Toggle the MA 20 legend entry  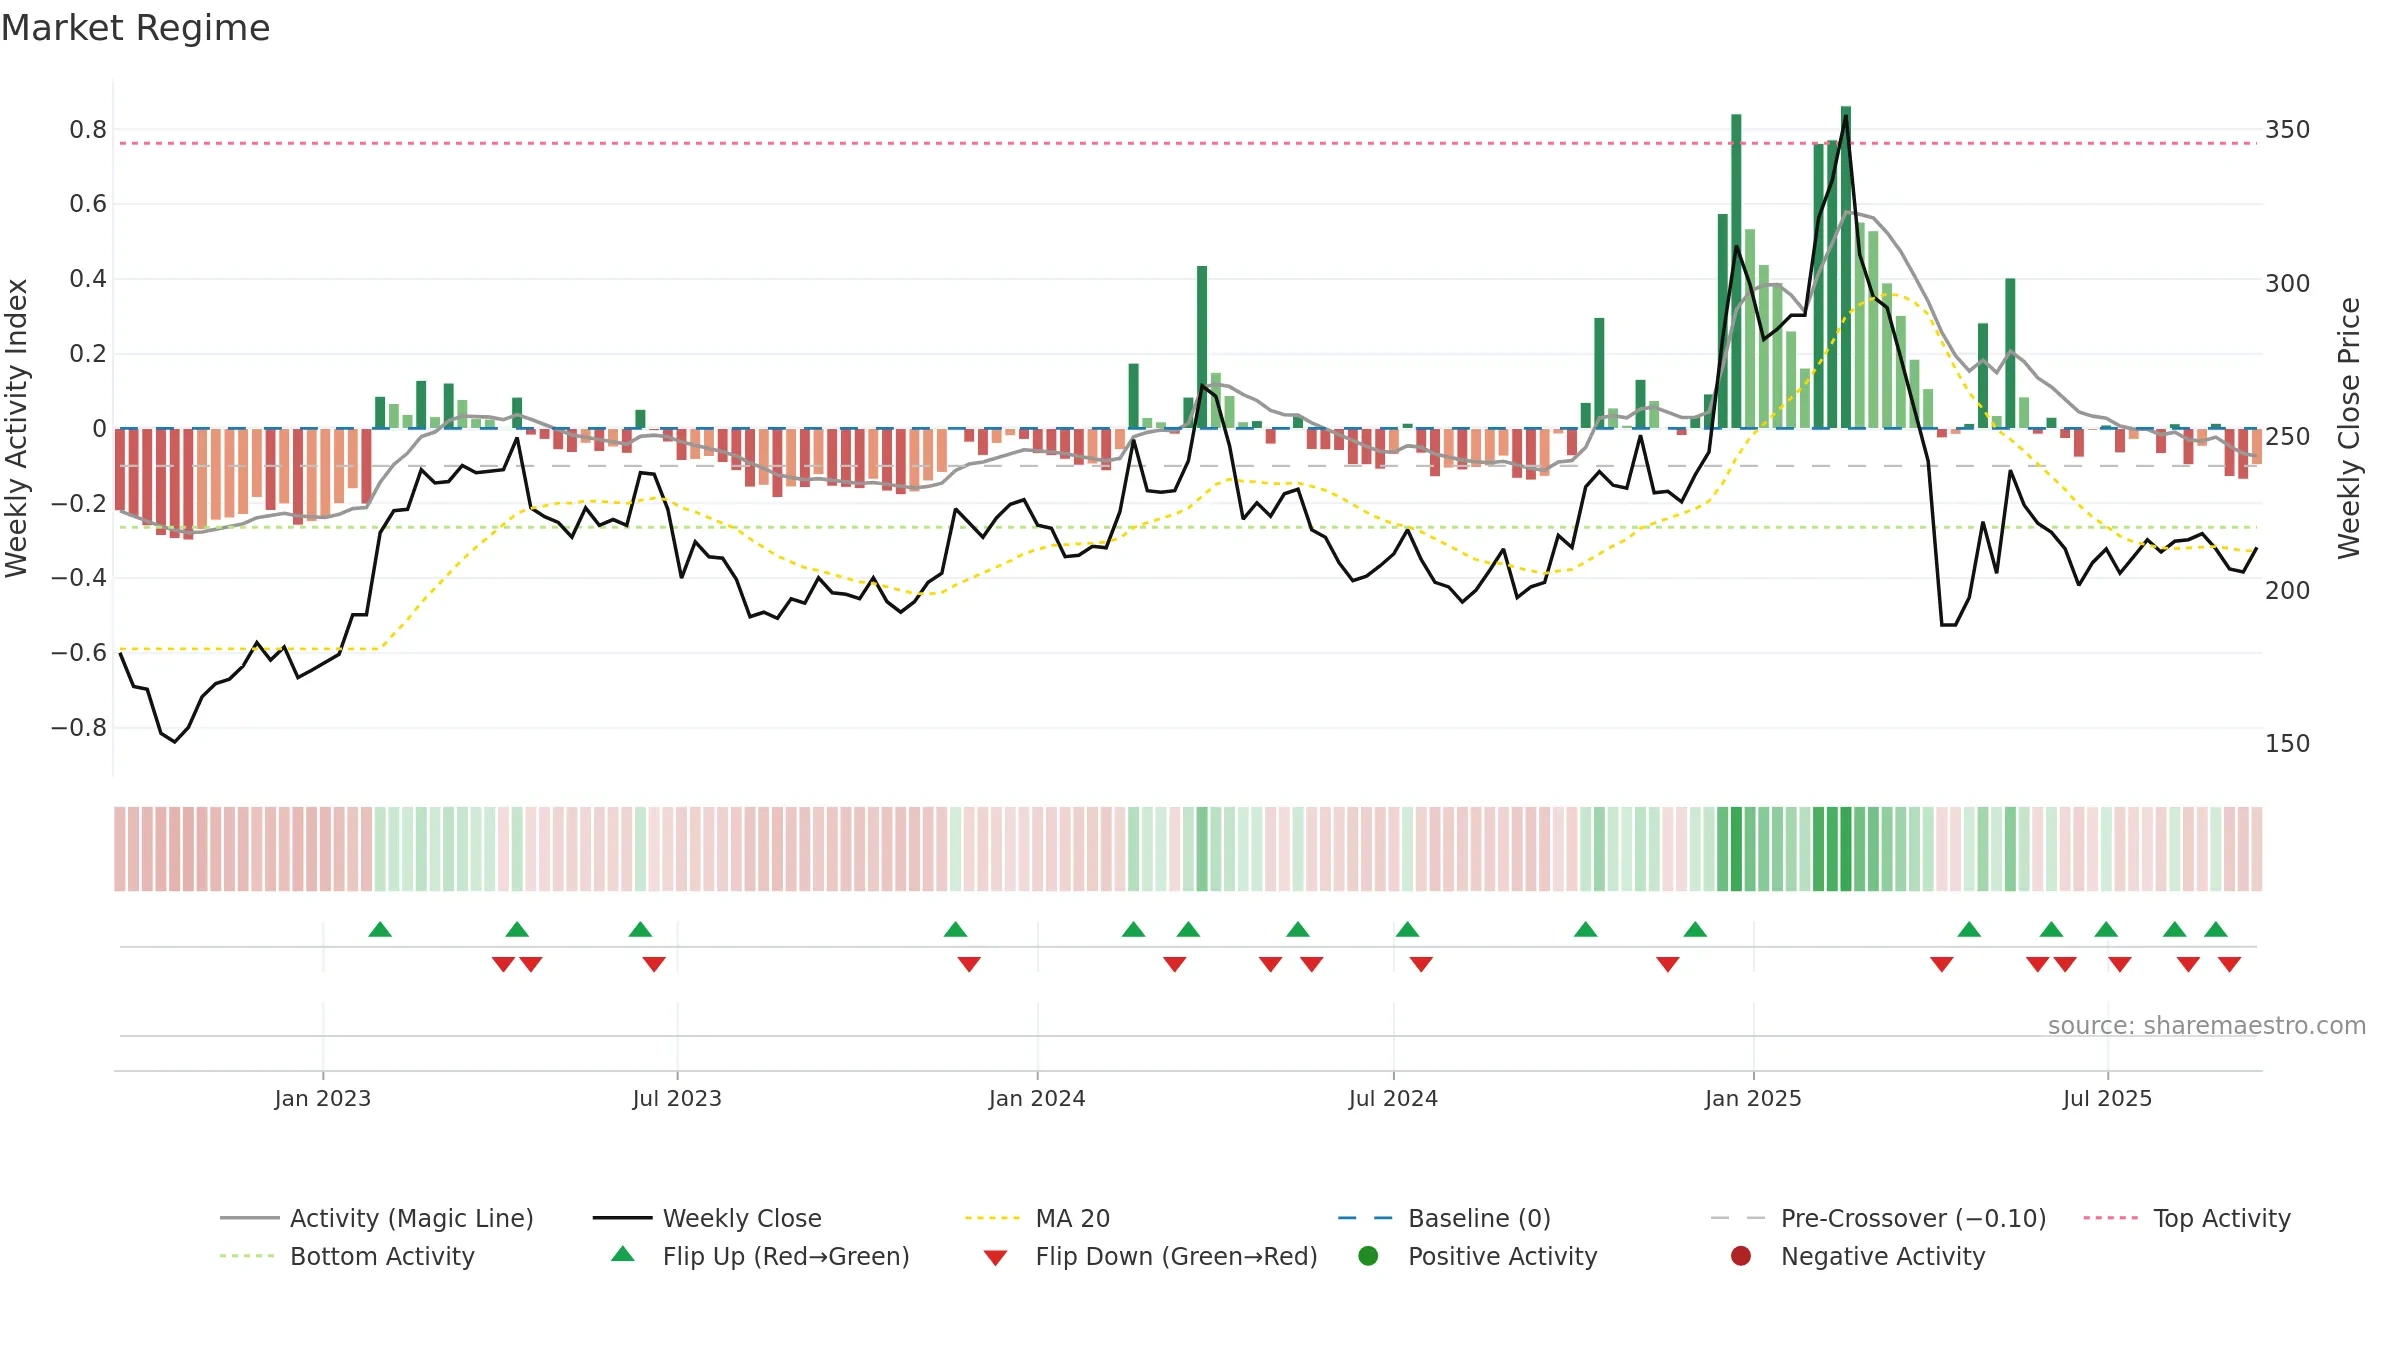pos(1037,1218)
